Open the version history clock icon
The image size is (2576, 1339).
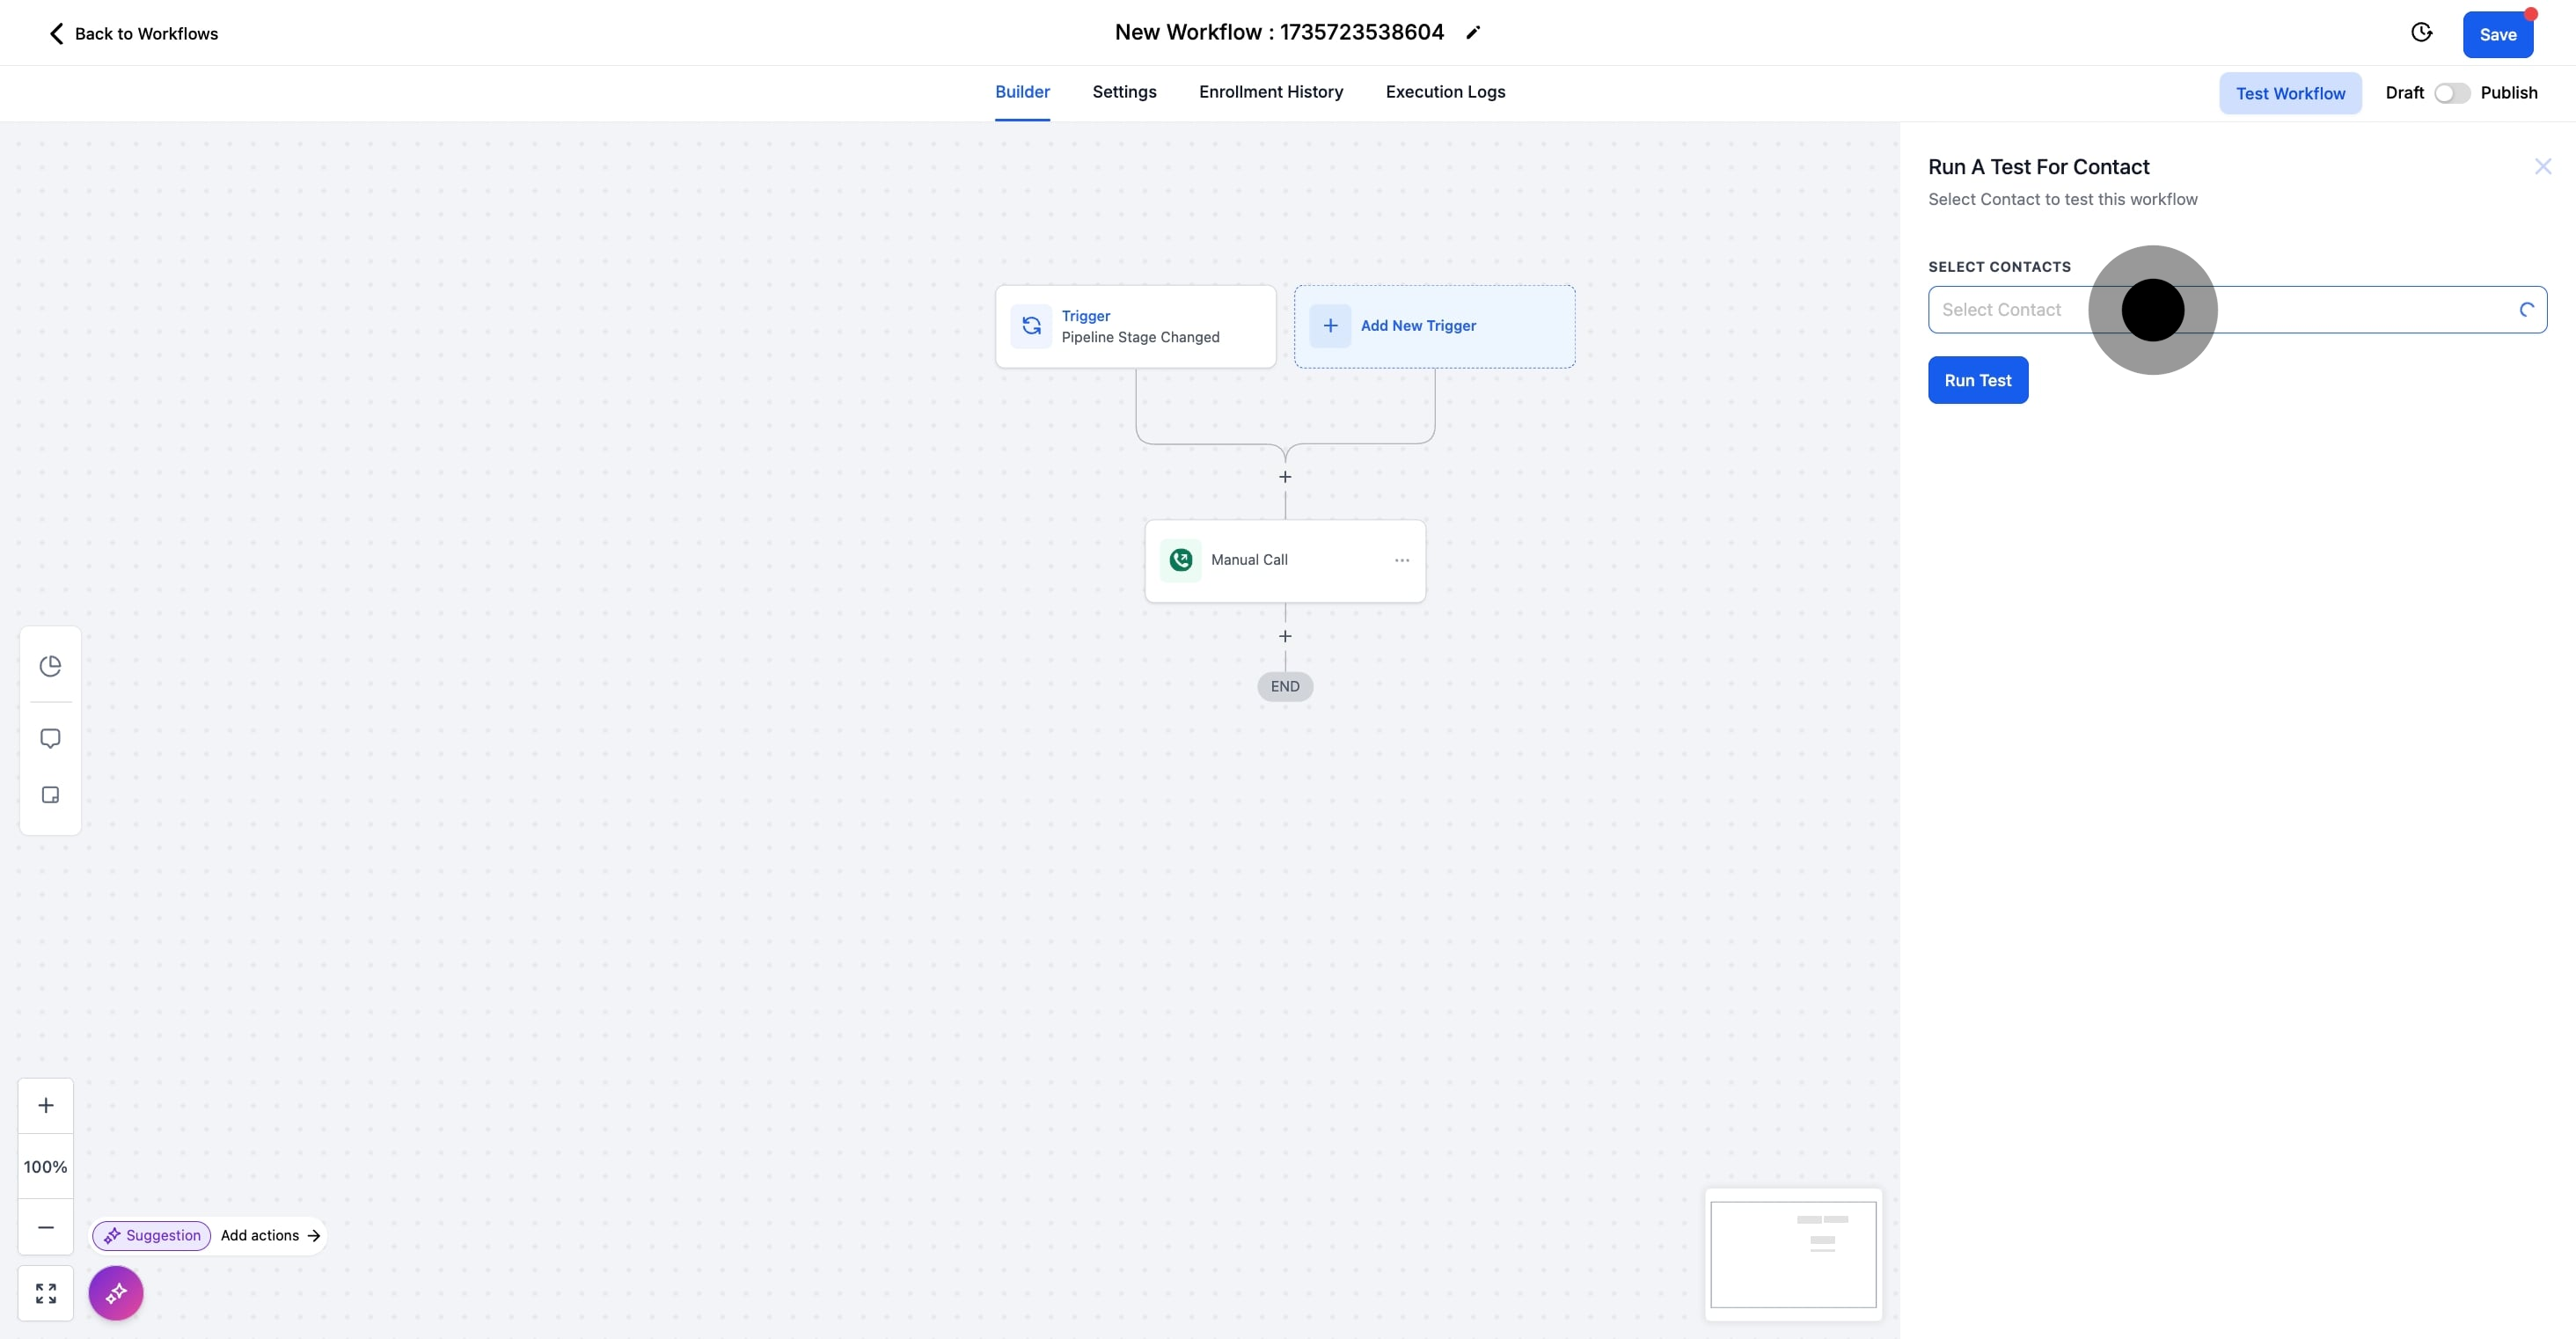click(x=2421, y=33)
